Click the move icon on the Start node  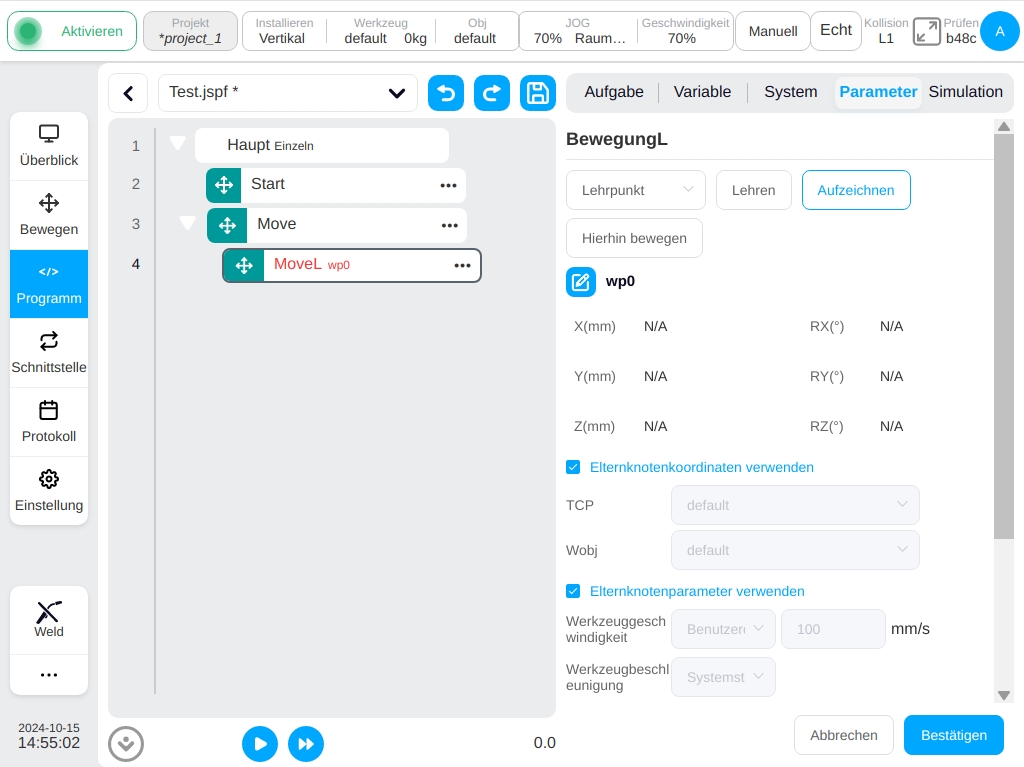pyautogui.click(x=224, y=185)
